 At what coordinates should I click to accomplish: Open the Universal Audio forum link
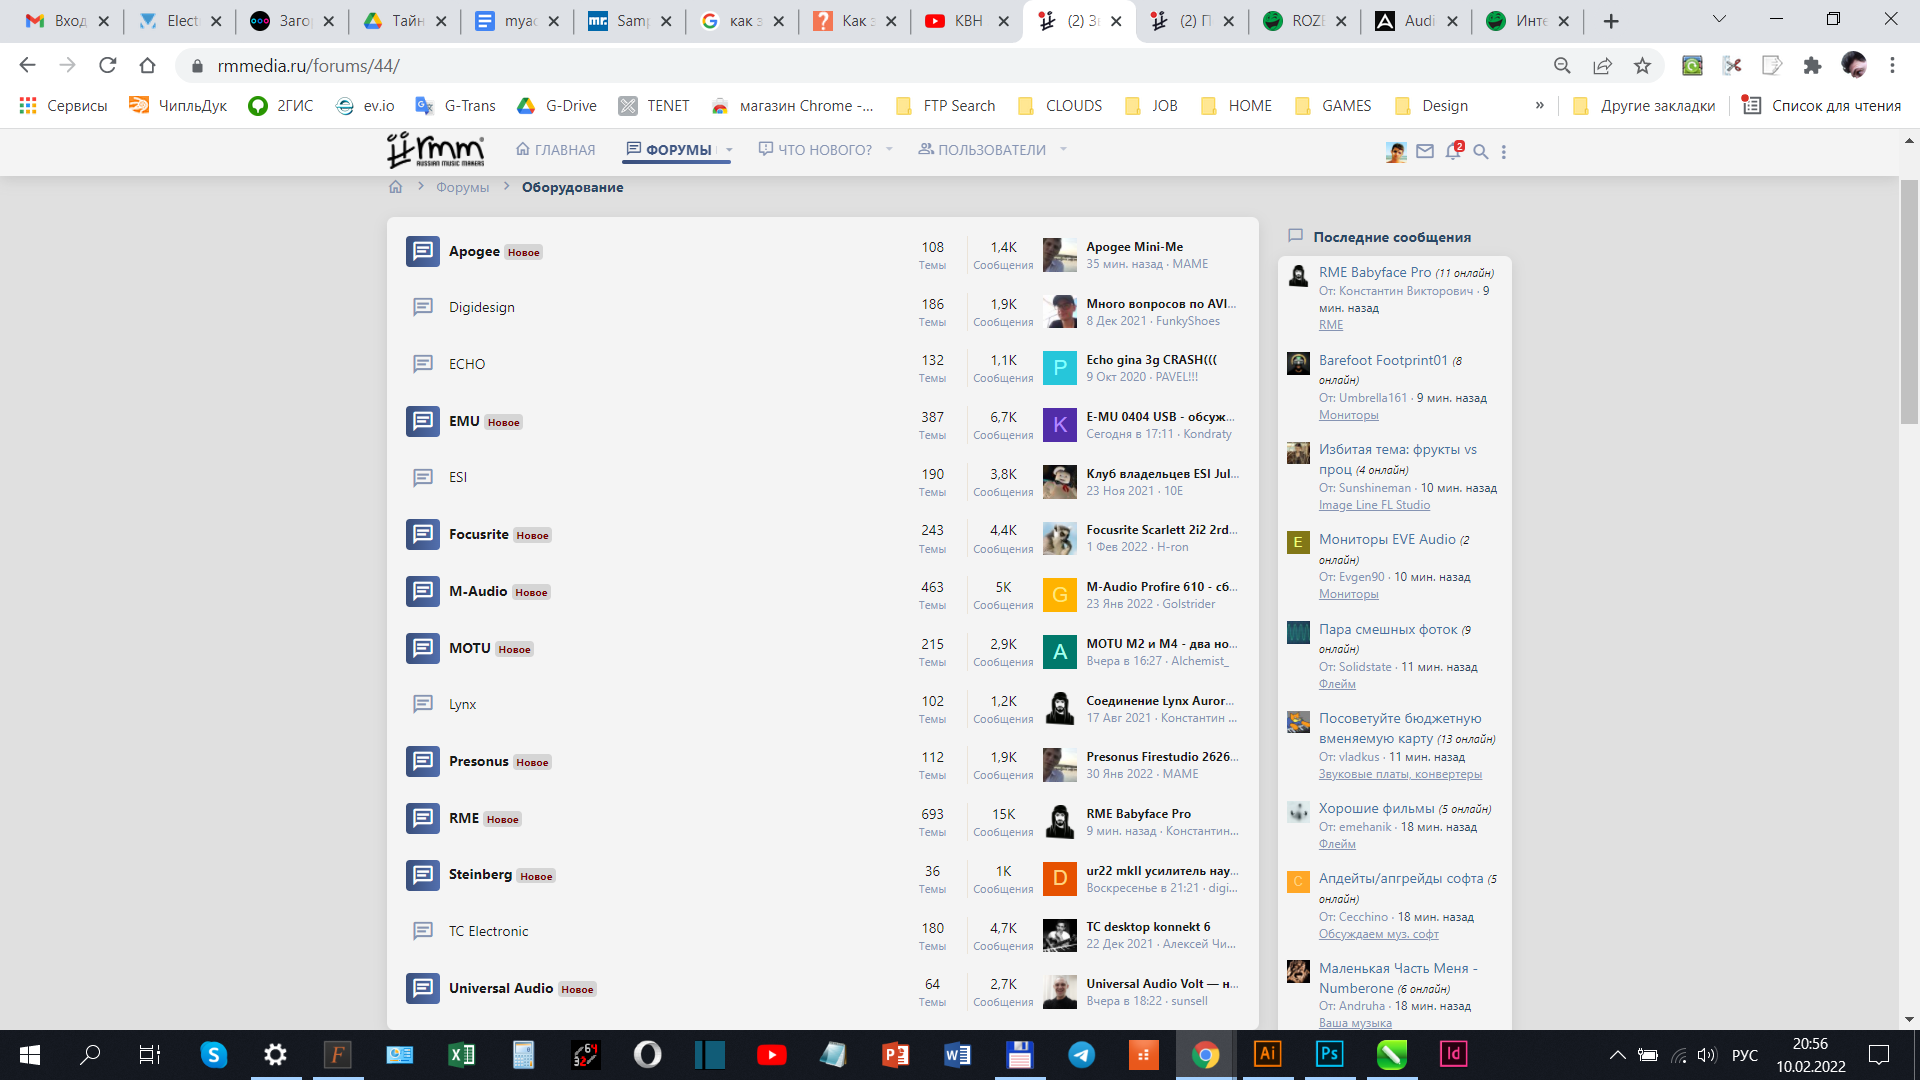click(x=500, y=988)
